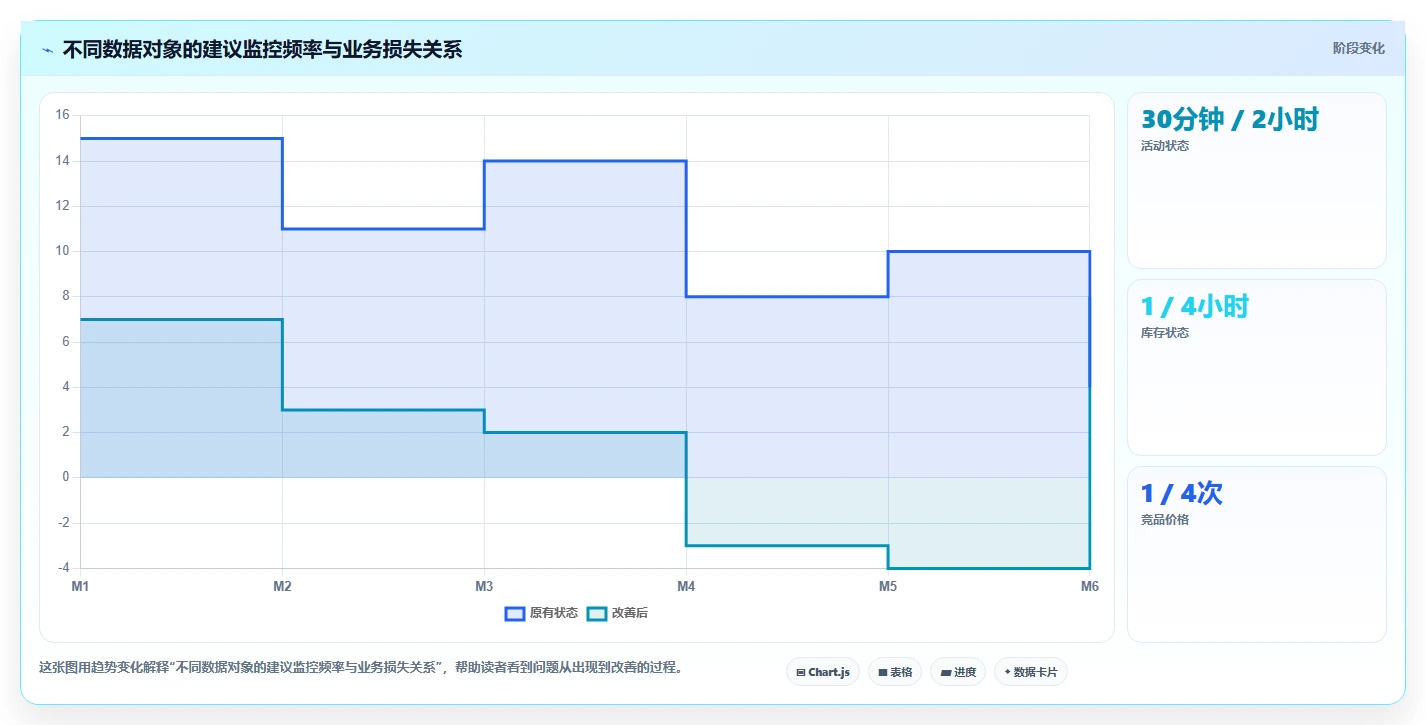Click the 活动状态 caption text
1426x725 pixels.
(1165, 146)
